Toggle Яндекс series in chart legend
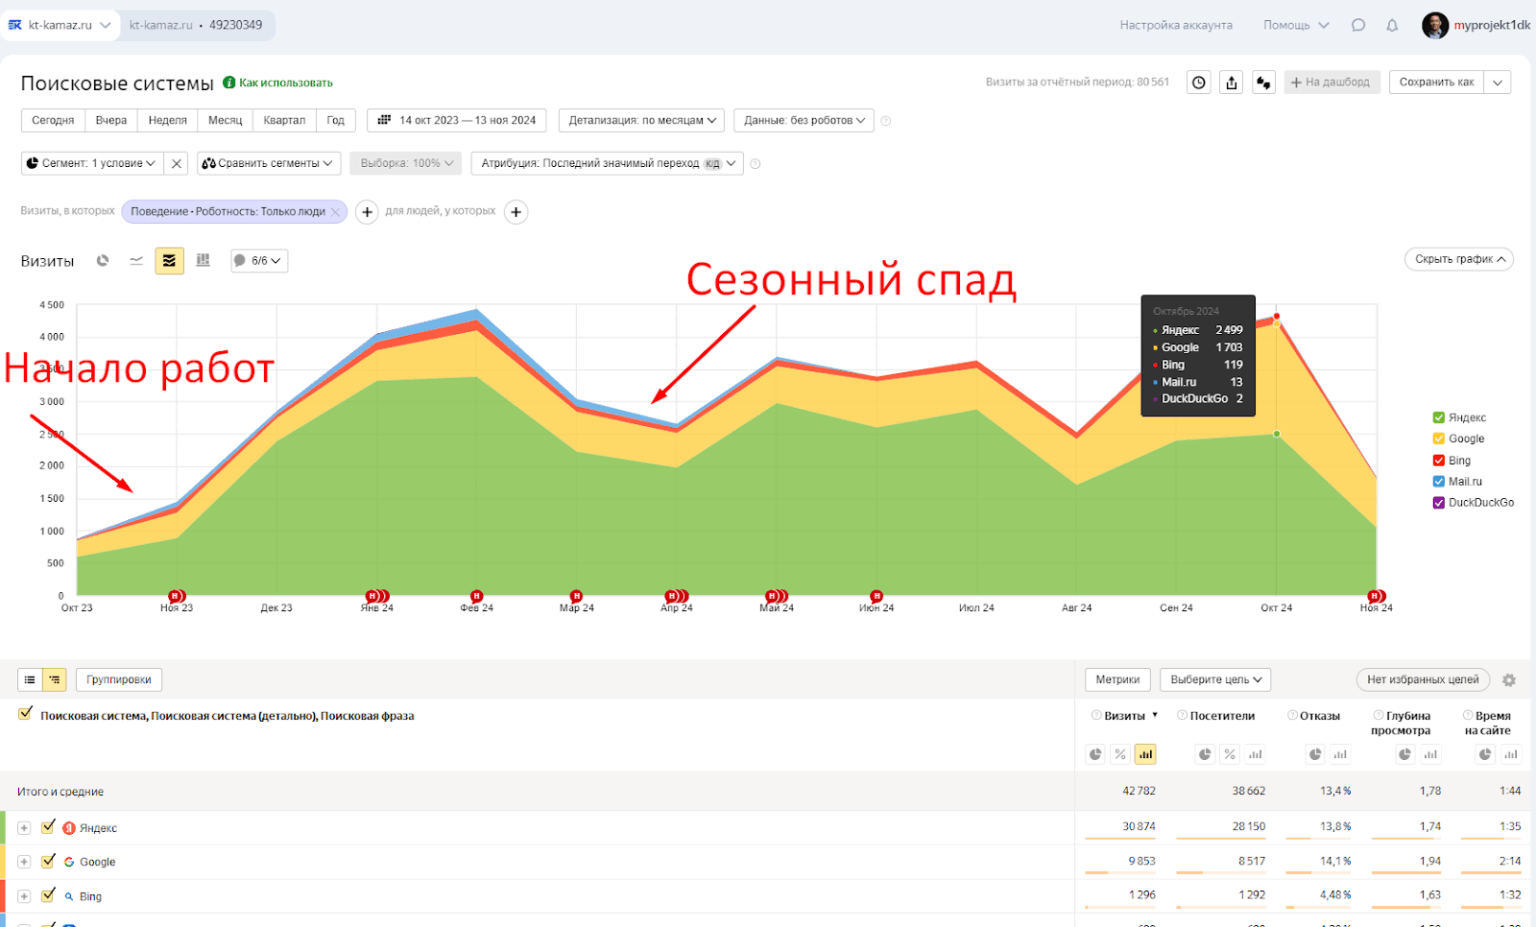 [x=1439, y=418]
